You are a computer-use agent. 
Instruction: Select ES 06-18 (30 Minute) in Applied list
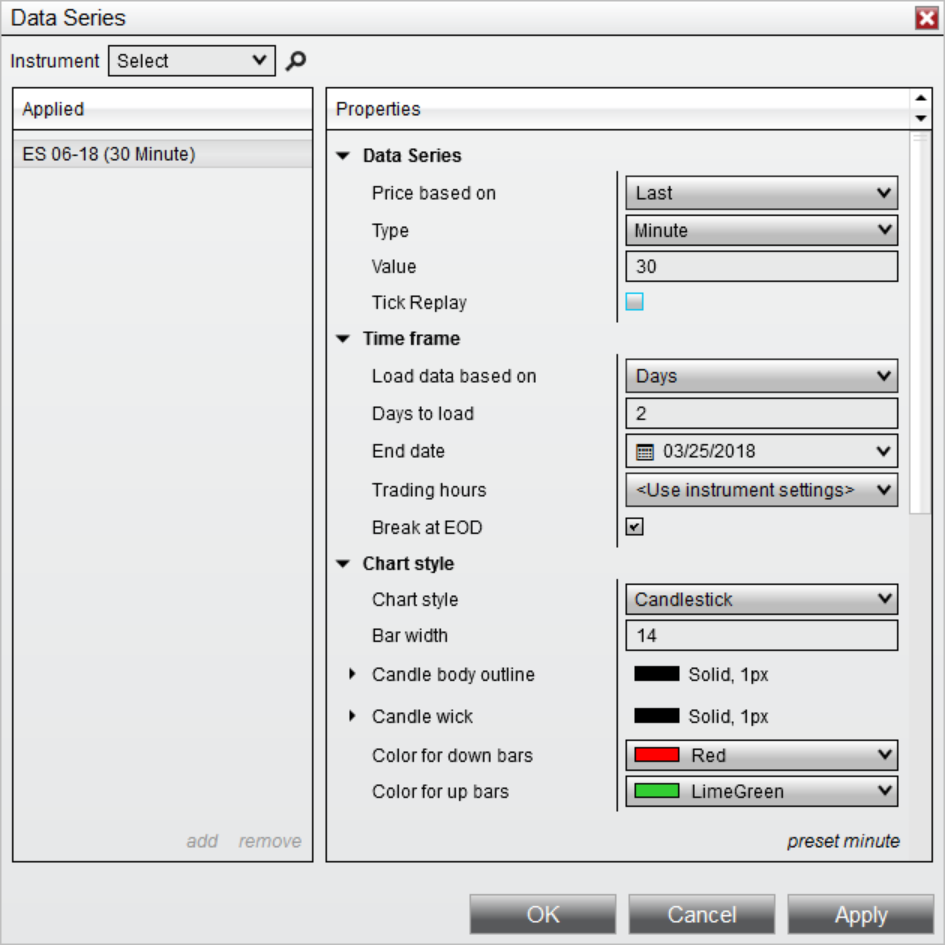point(163,154)
